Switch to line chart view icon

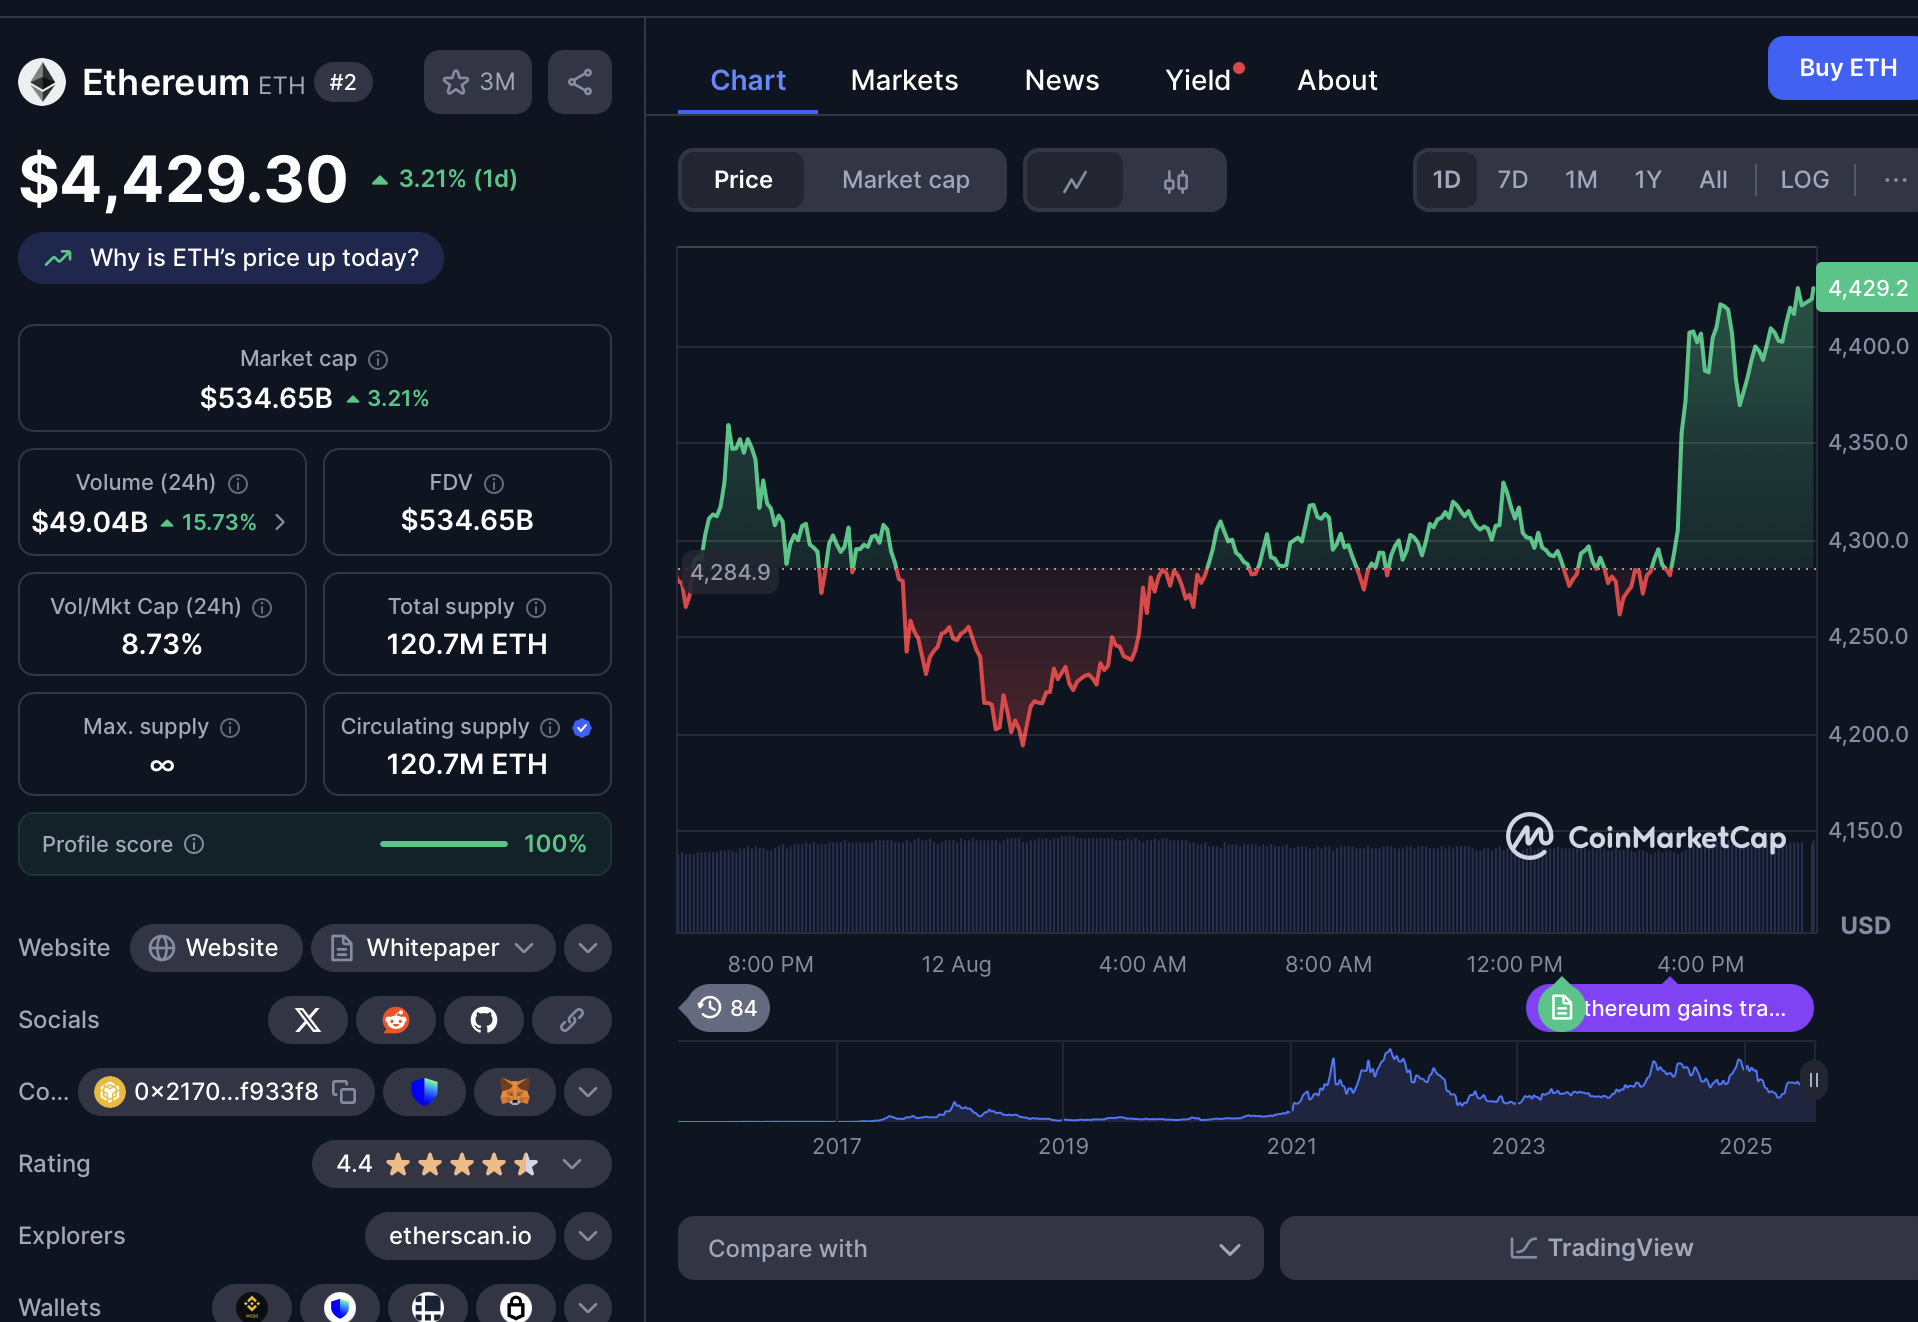(1075, 181)
